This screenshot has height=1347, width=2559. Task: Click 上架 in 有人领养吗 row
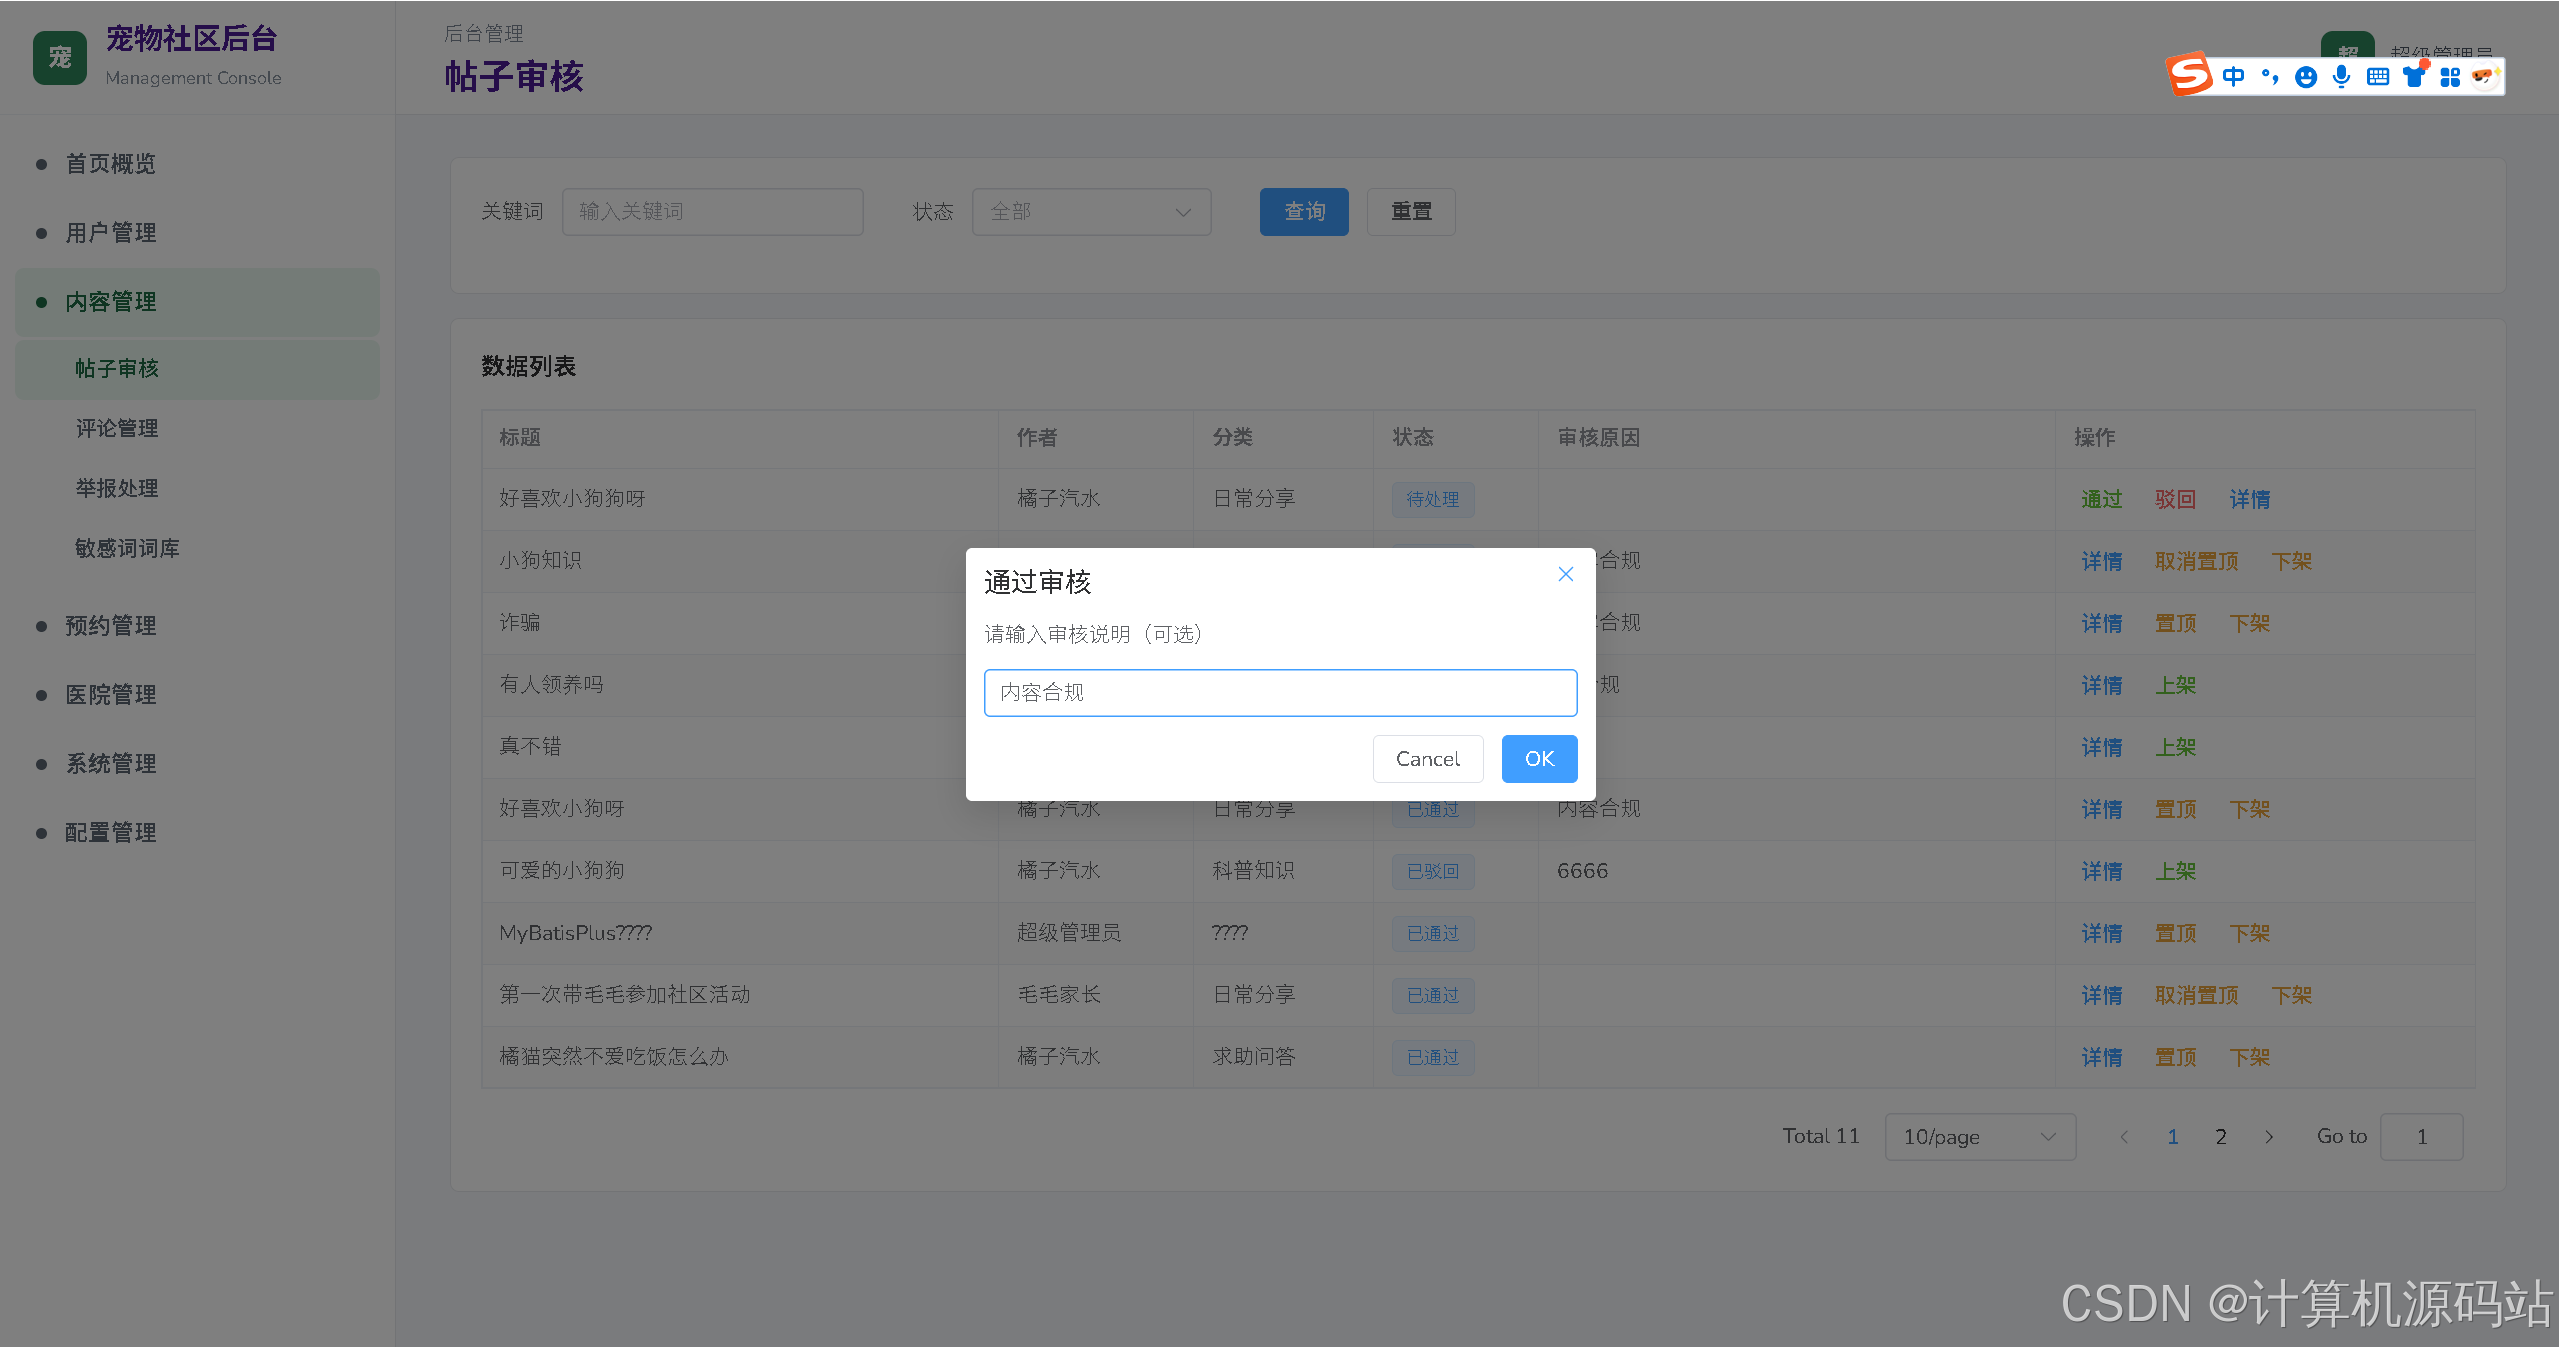(x=2175, y=686)
